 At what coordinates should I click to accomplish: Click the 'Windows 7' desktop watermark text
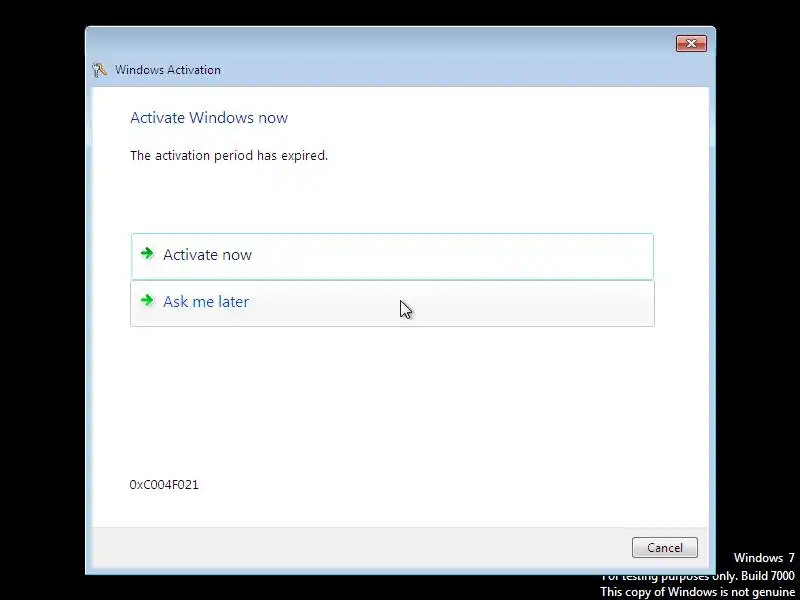point(764,558)
